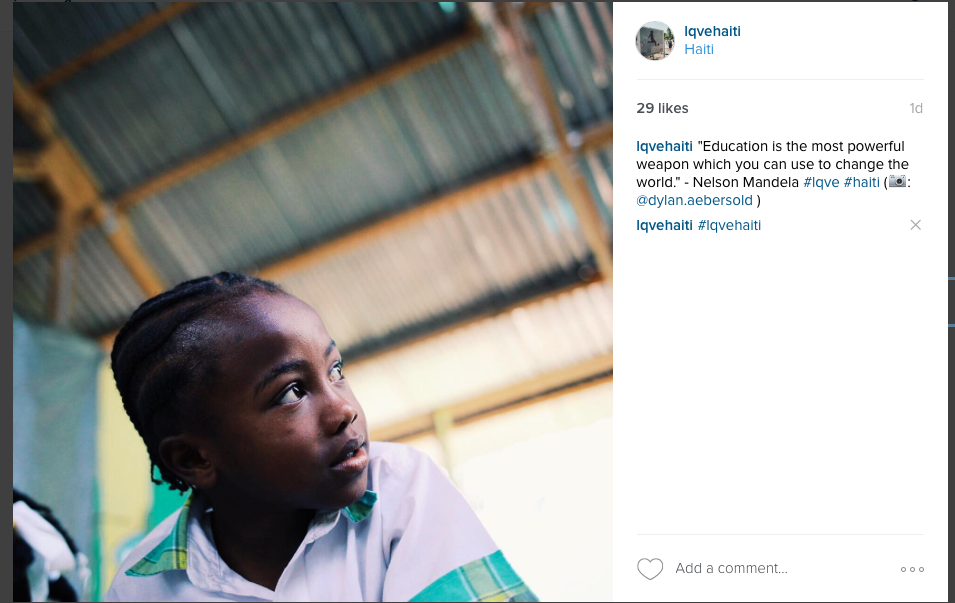Open the #lqve hashtag
Image resolution: width=955 pixels, height=603 pixels.
[x=821, y=182]
